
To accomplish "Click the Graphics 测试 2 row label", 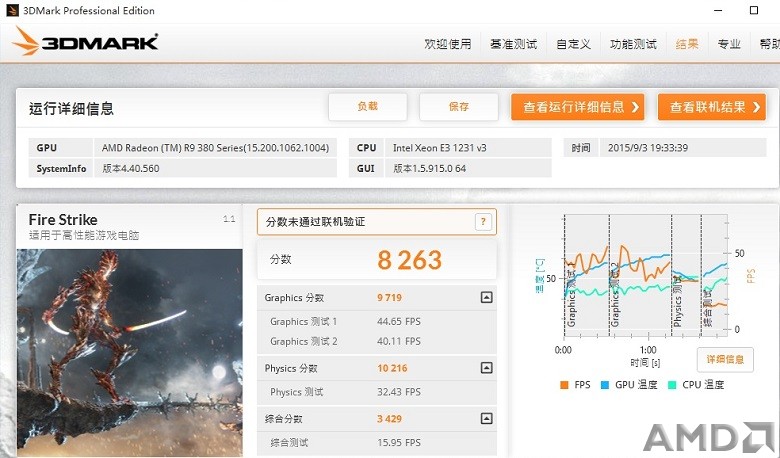I will pos(303,341).
